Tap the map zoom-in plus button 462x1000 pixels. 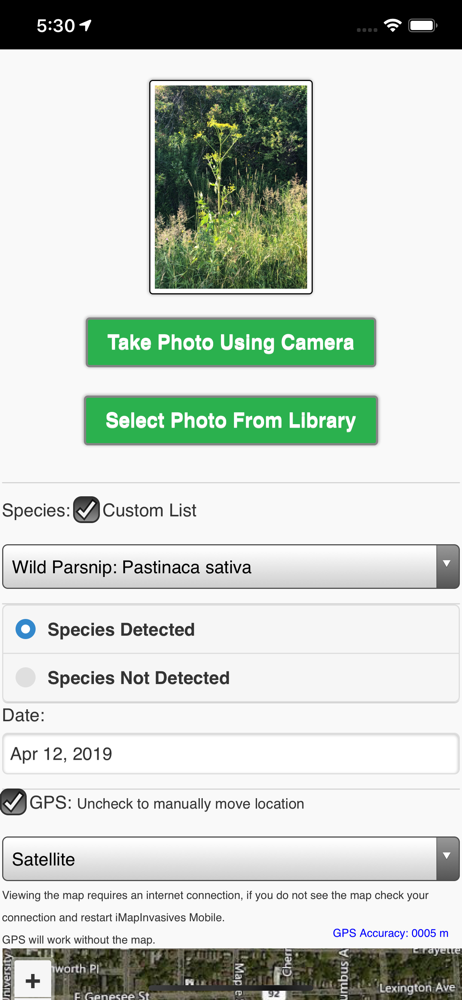click(x=32, y=980)
